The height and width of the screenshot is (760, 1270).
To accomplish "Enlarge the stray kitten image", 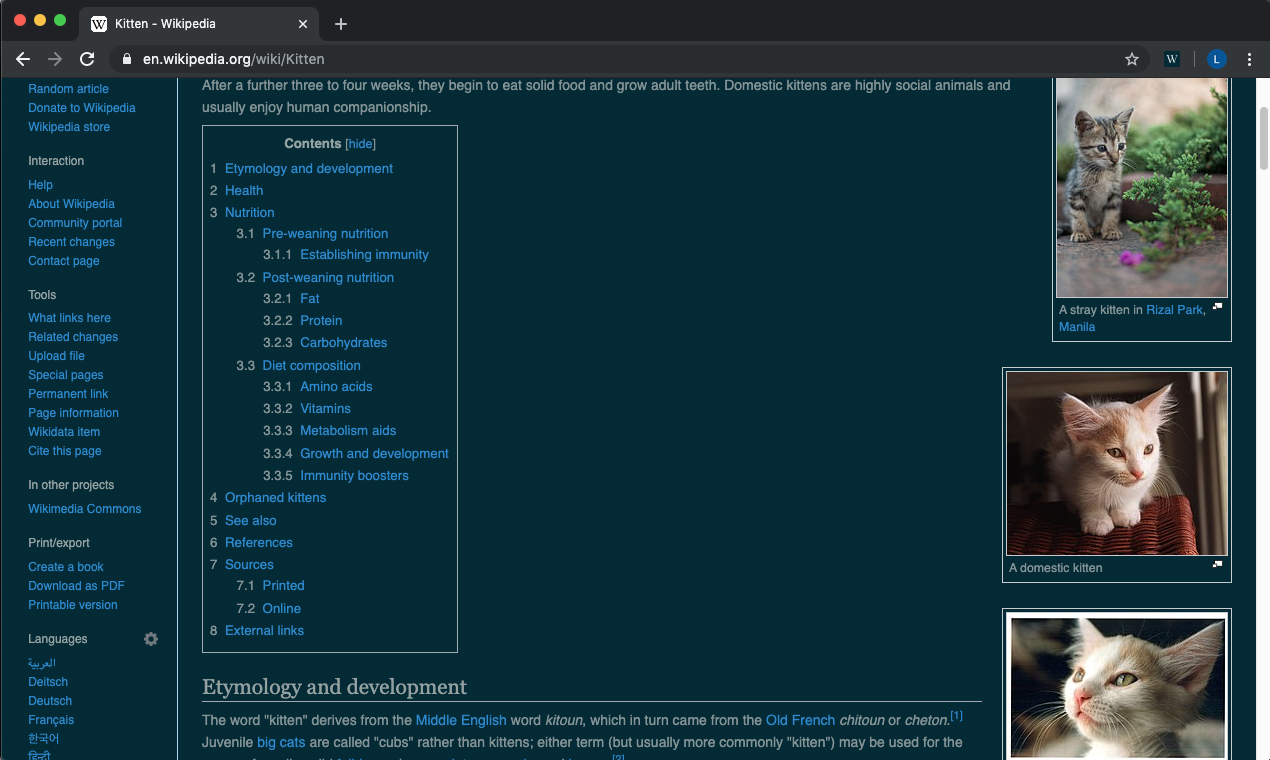I will click(1216, 308).
